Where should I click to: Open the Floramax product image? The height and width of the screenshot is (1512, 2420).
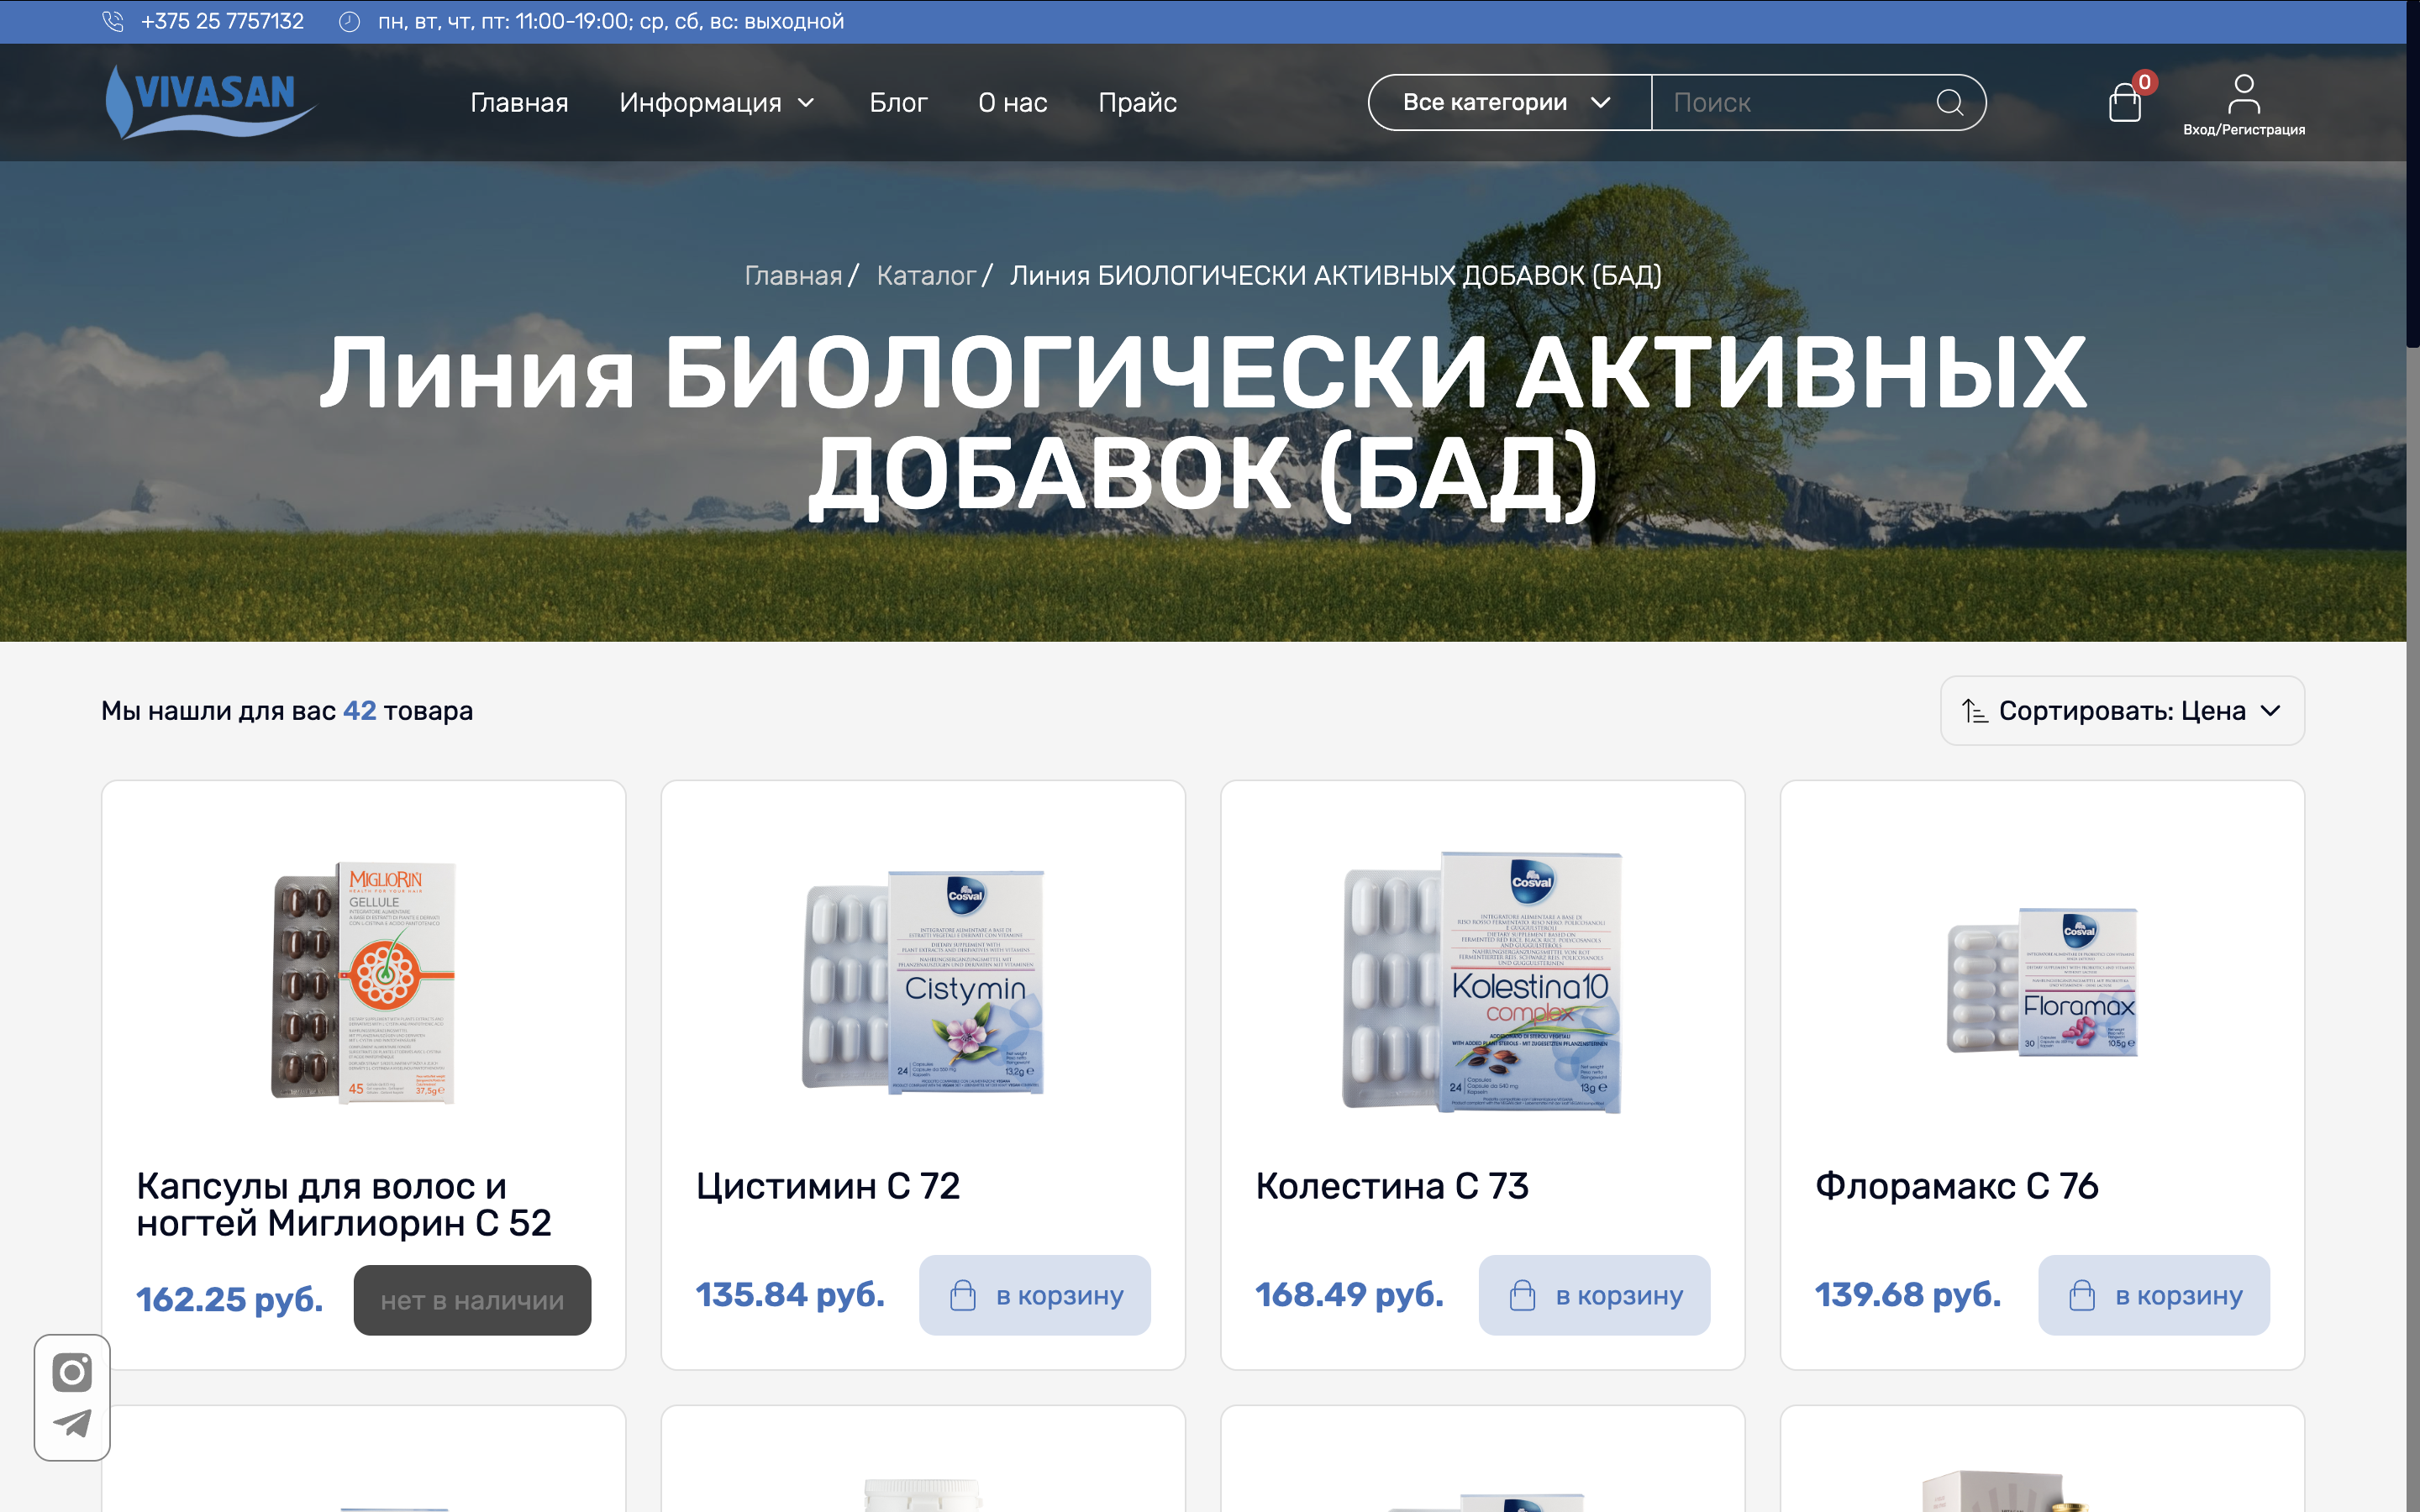pos(2042,982)
